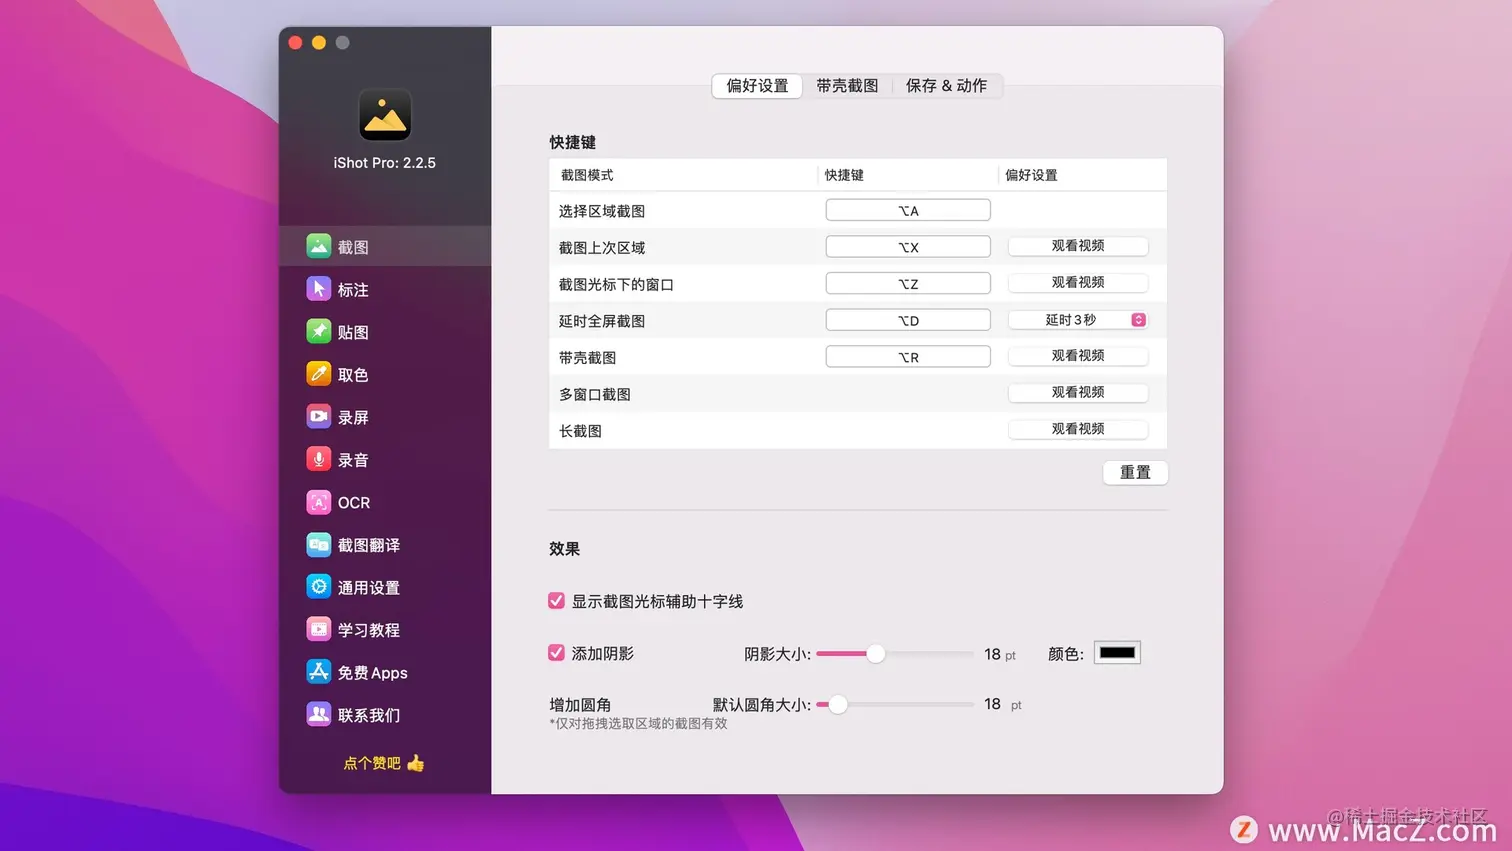Screen dimensions: 1512x851
Task: Uncheck the 添加阴影 shadow checkbox
Action: tap(557, 653)
